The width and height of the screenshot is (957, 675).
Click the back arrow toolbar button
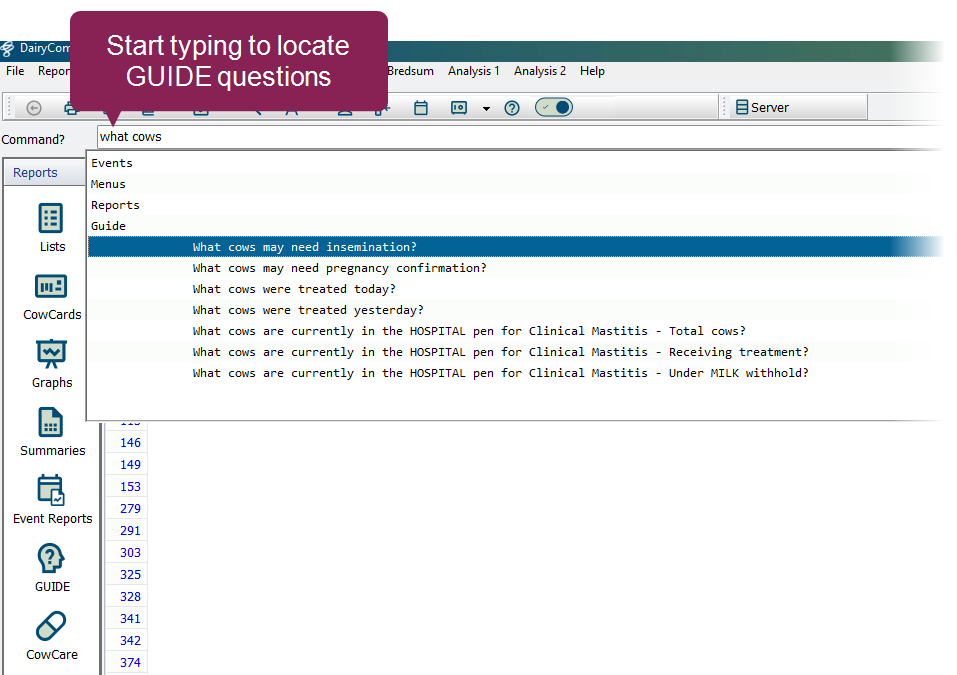pyautogui.click(x=34, y=108)
